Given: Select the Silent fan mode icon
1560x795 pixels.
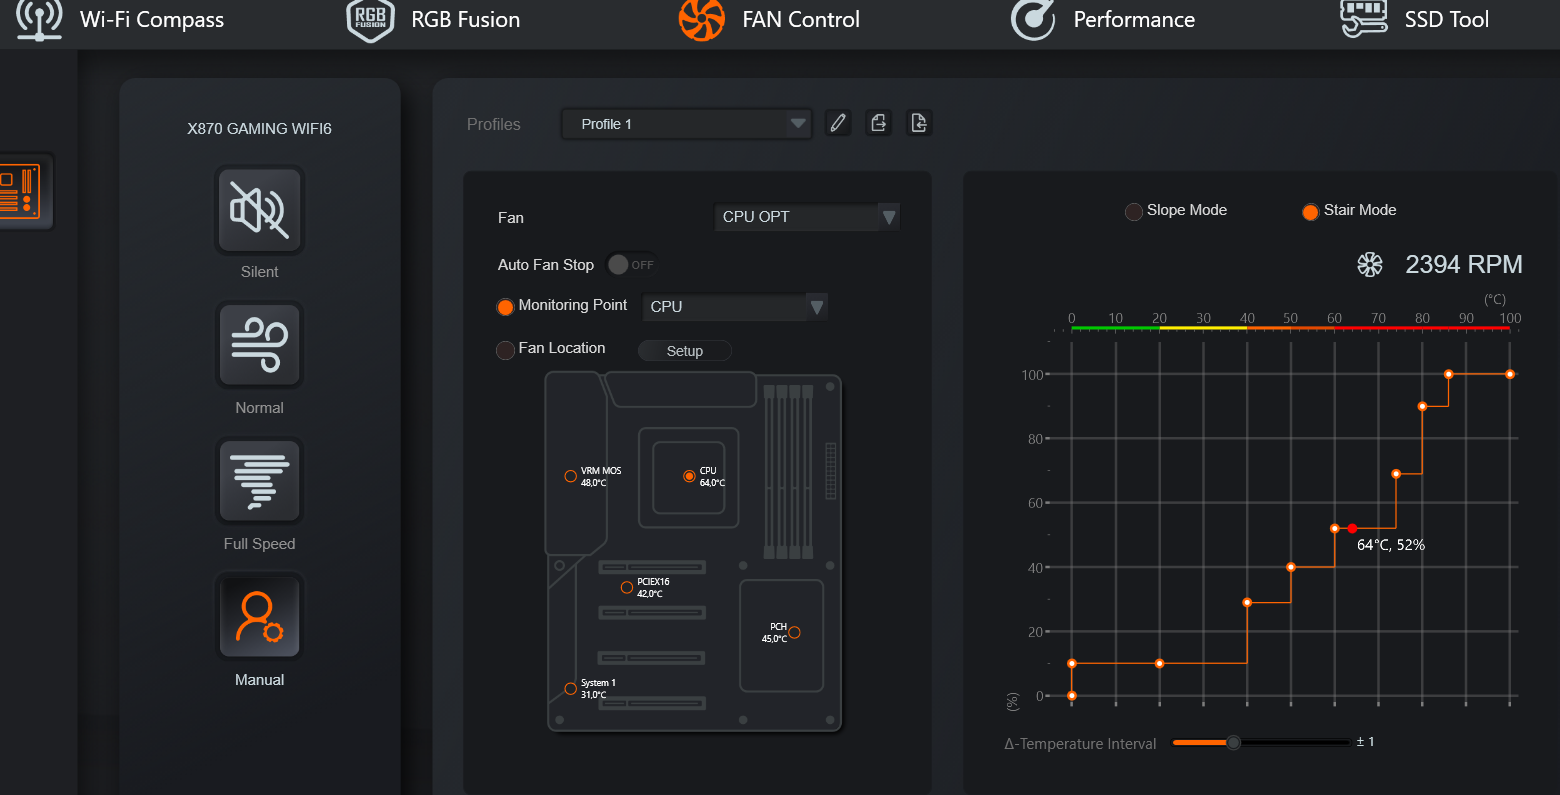Looking at the screenshot, I should click(x=259, y=210).
